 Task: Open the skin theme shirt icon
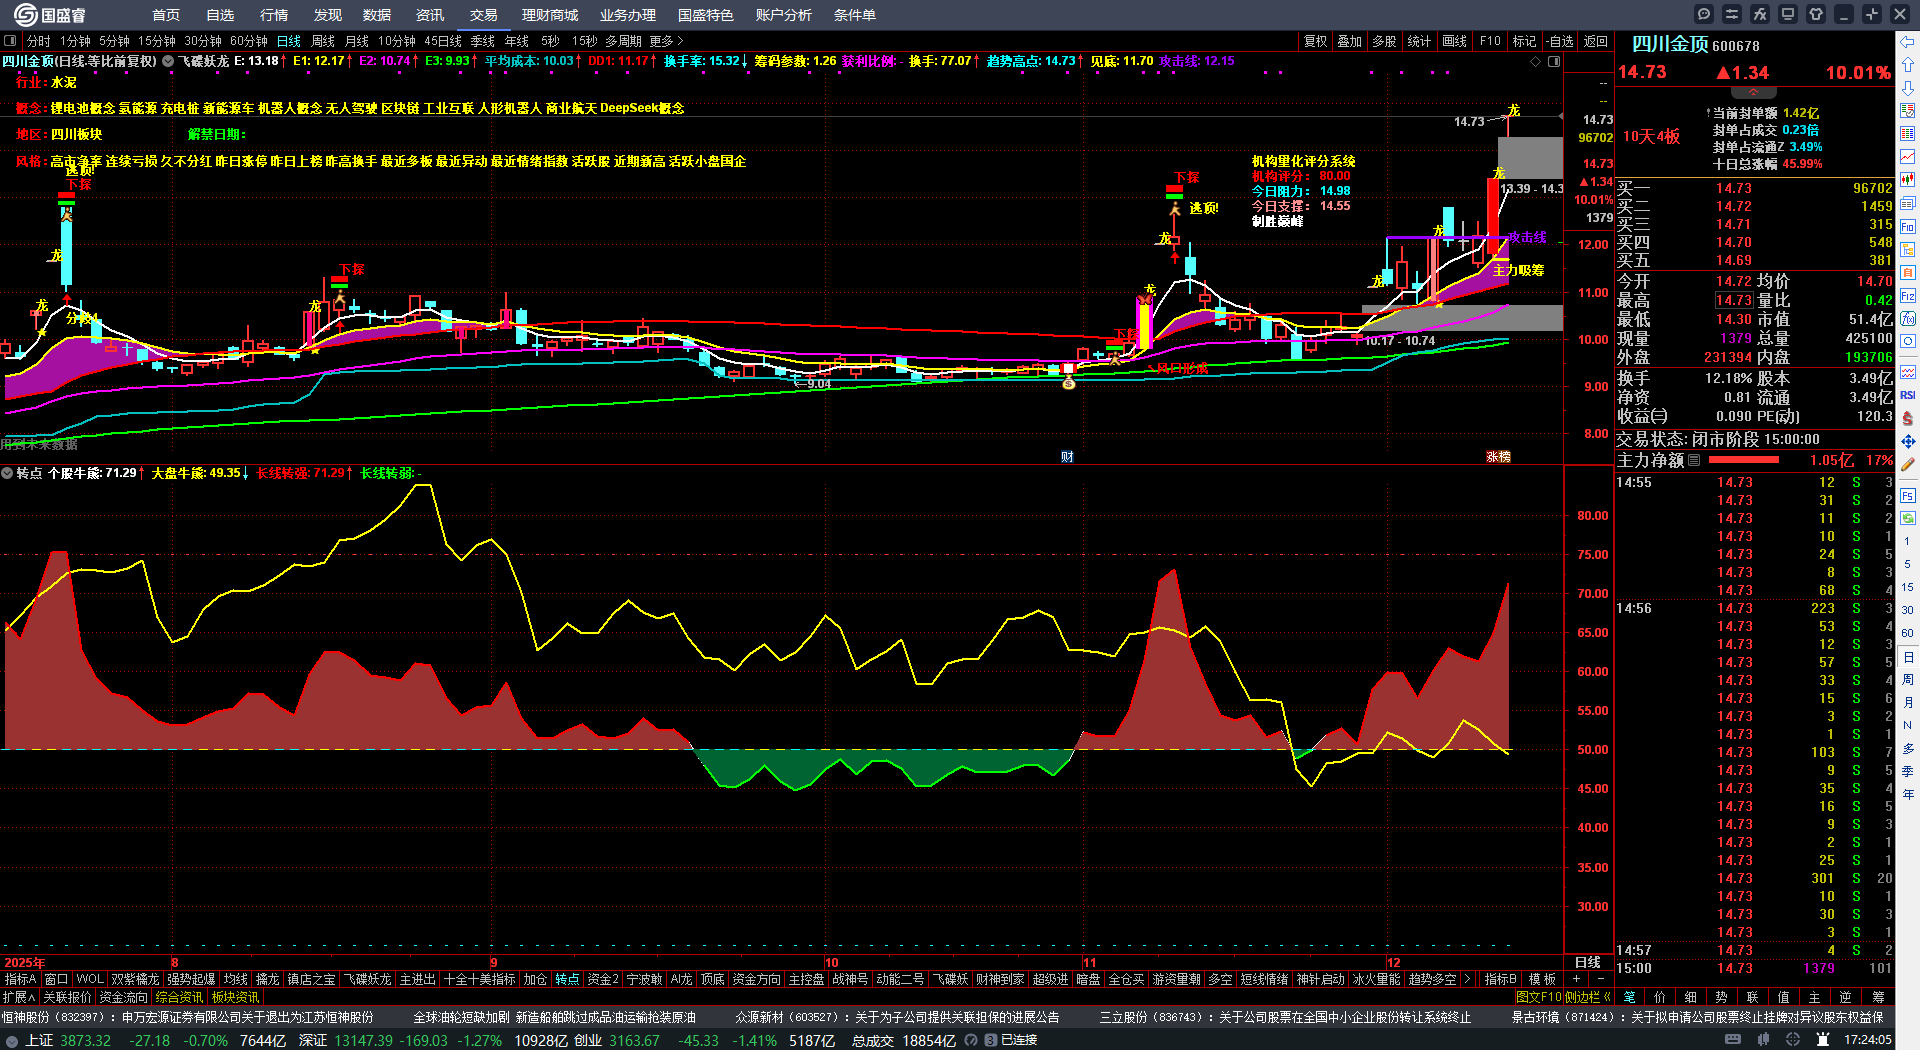pyautogui.click(x=1816, y=14)
